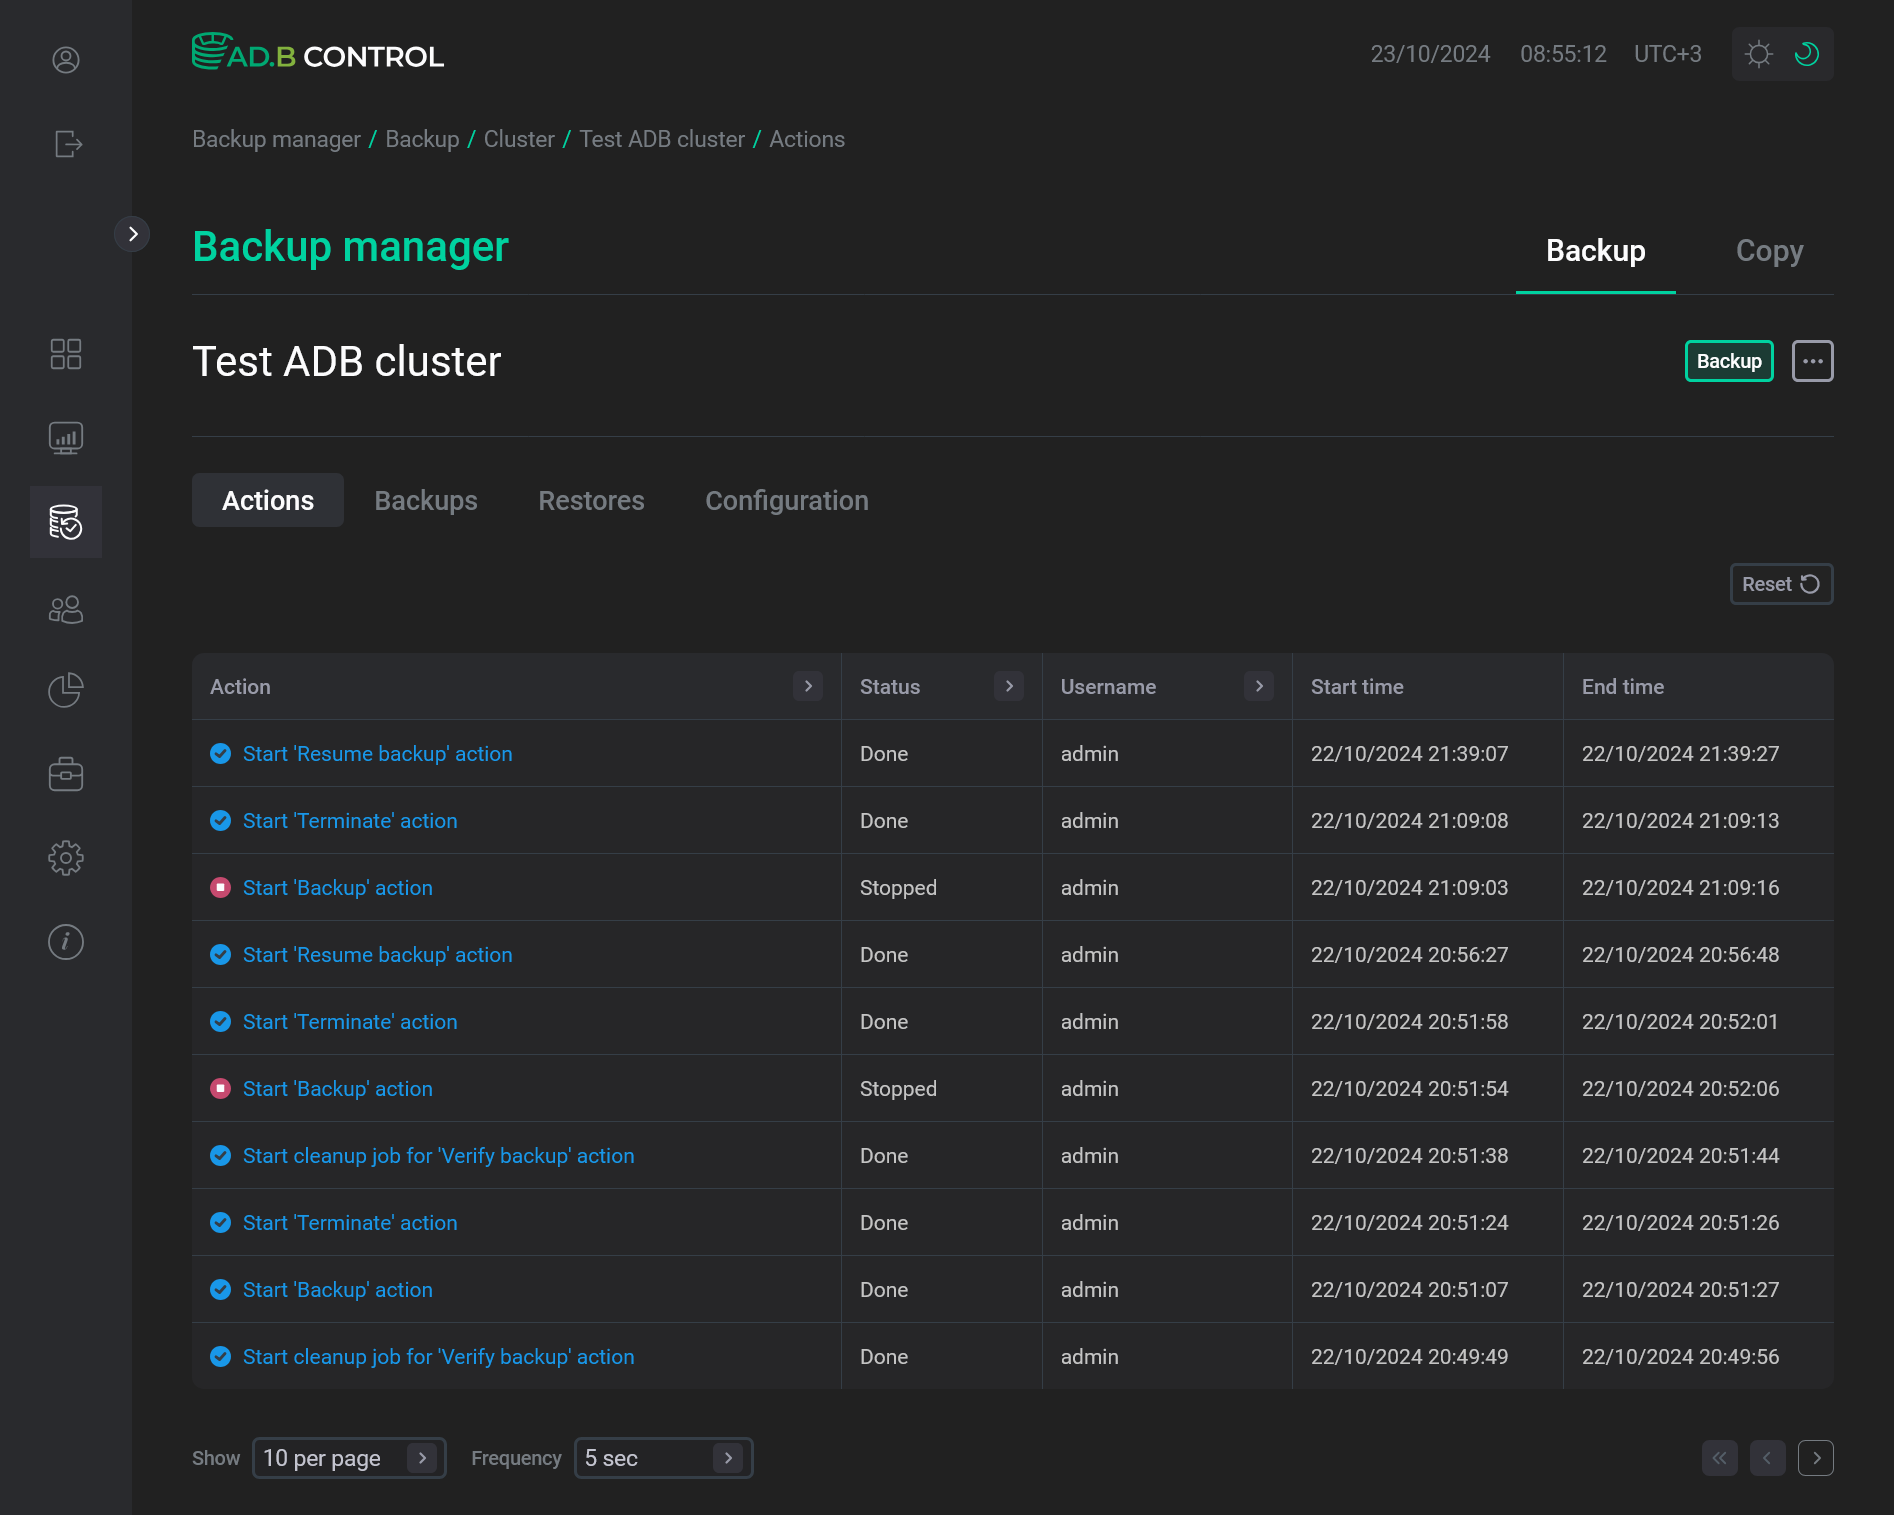Click 'Stopped' status in 21:09:03 row
The width and height of the screenshot is (1894, 1515).
(898, 887)
